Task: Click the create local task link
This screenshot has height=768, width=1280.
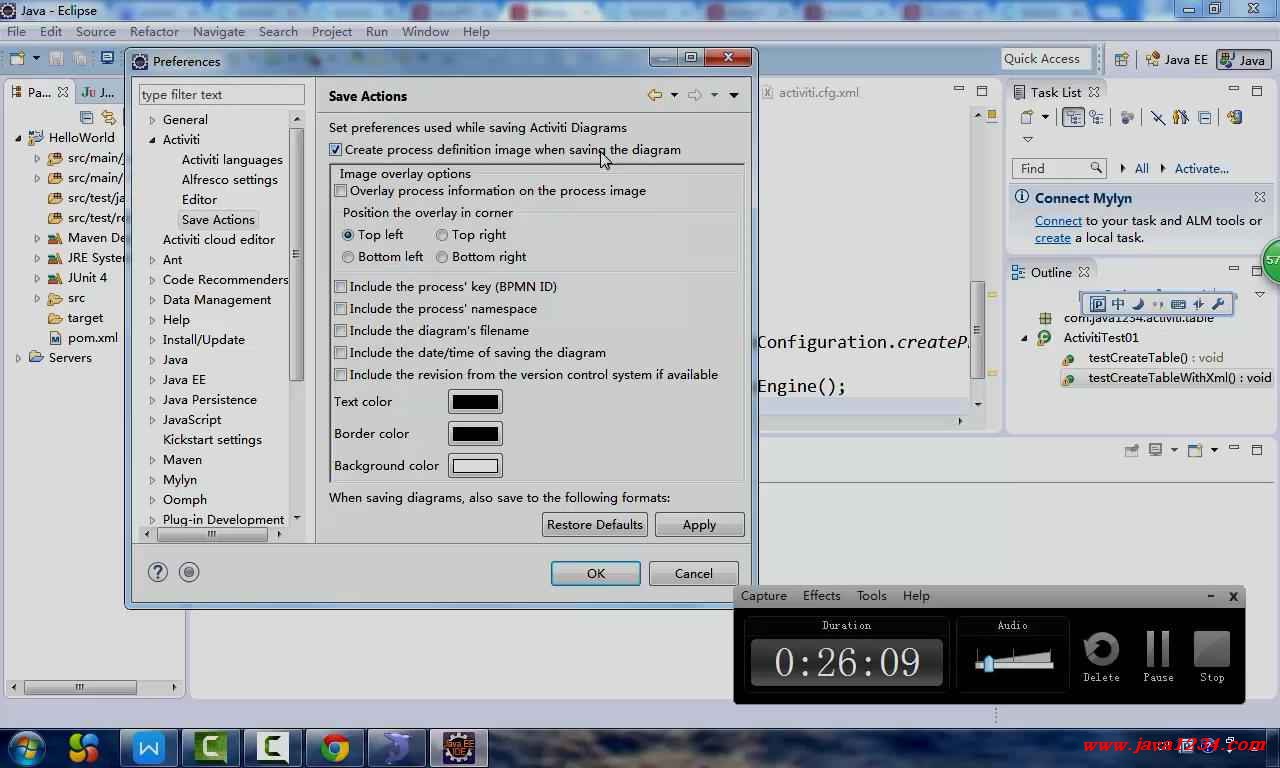Action: coord(1053,238)
